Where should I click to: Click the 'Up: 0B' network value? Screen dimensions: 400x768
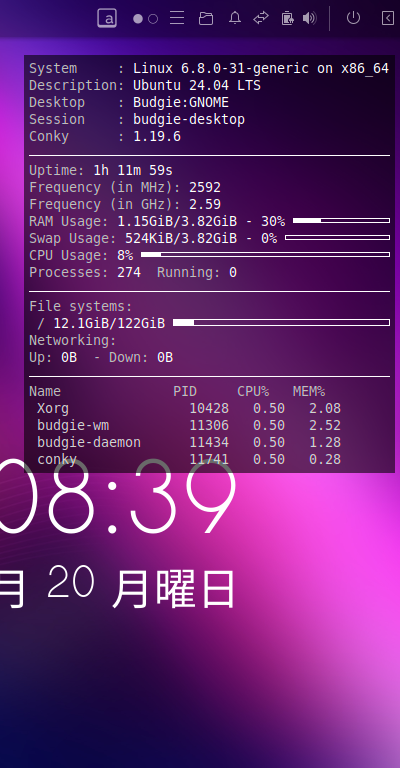pyautogui.click(x=53, y=358)
